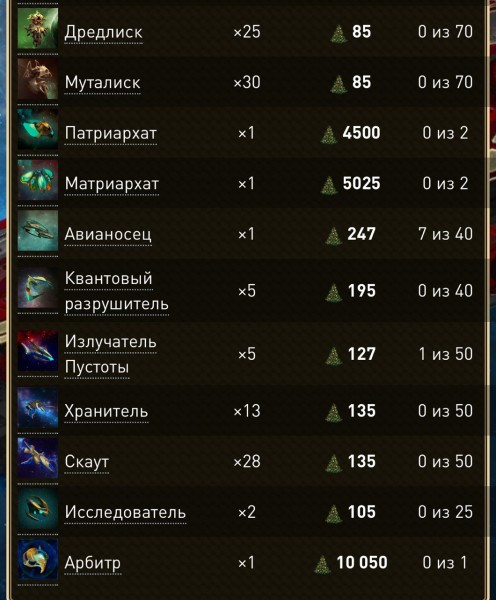Select the Авианосец carrier icon

click(x=38, y=231)
